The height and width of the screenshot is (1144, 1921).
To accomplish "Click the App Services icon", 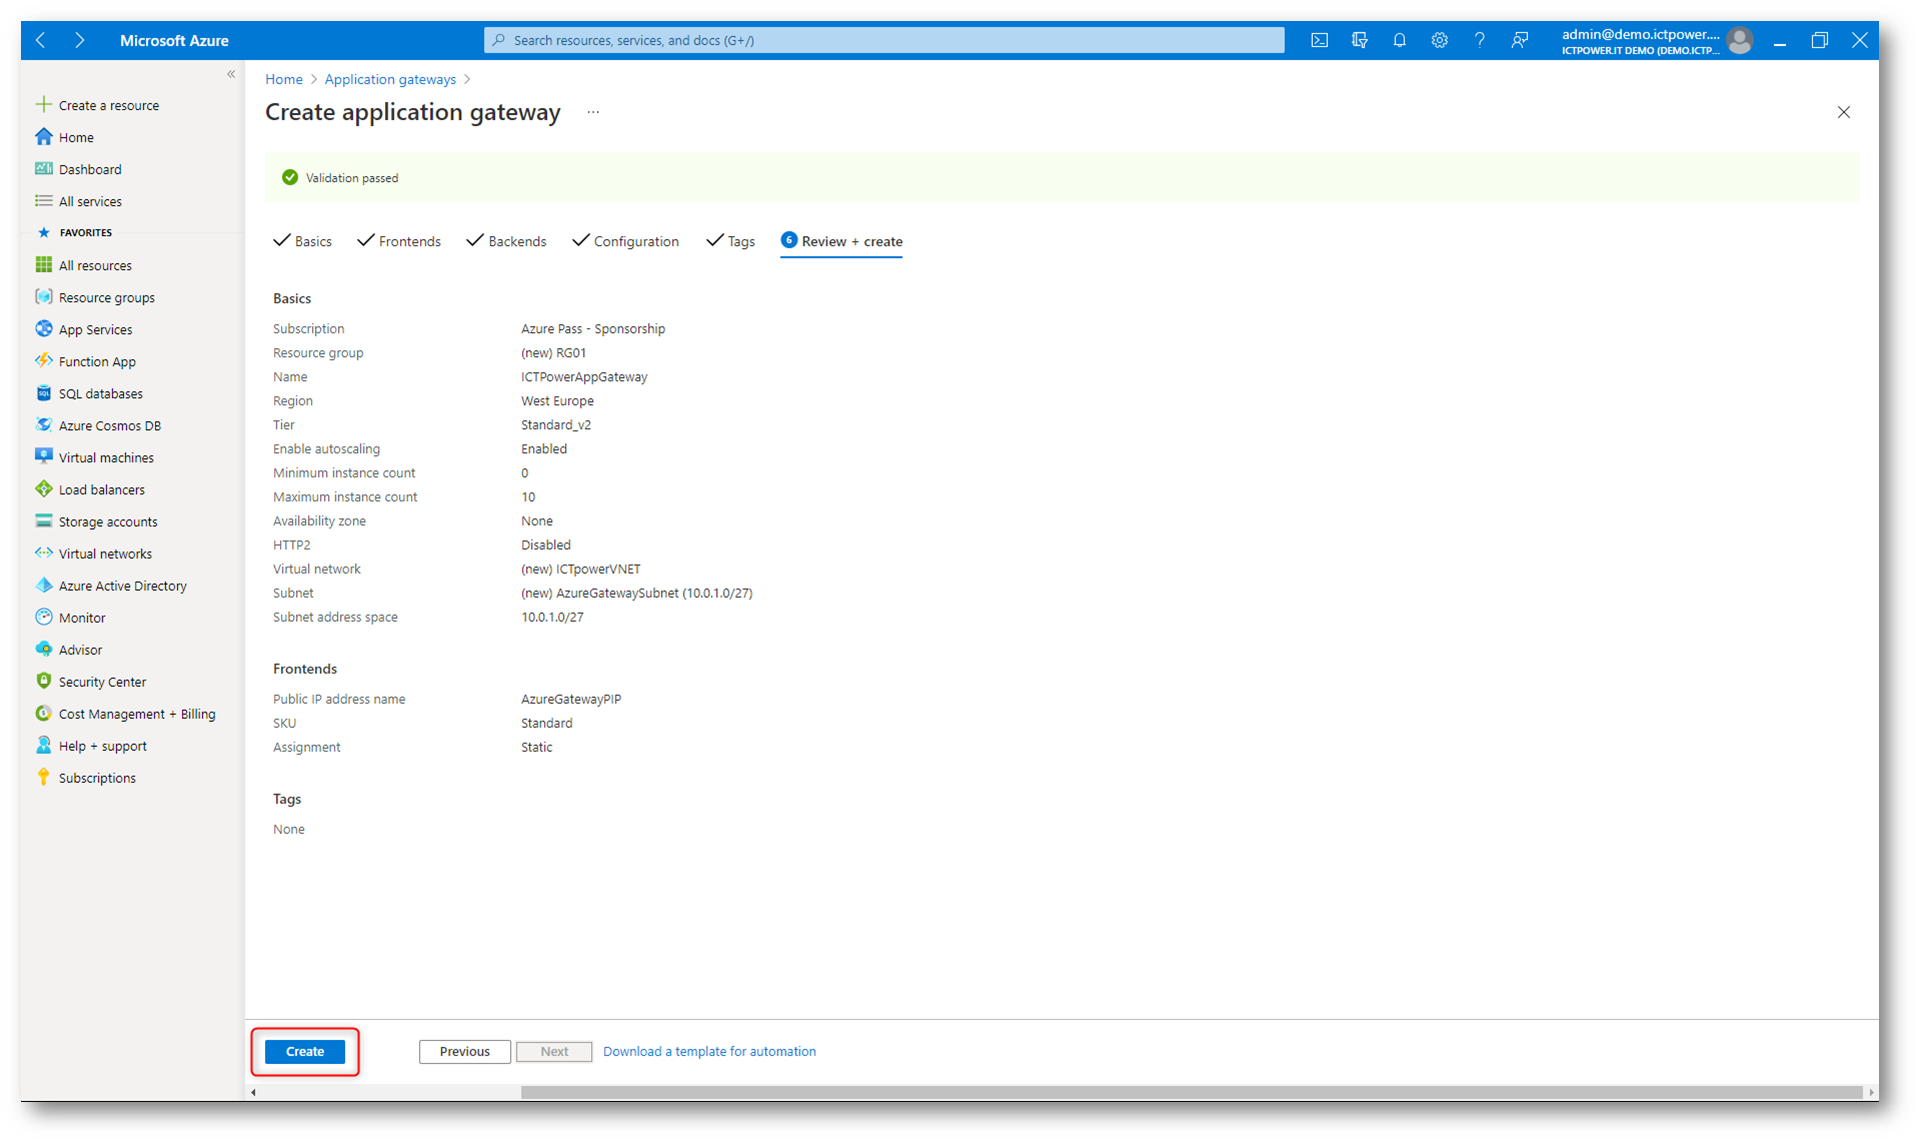I will click(43, 328).
